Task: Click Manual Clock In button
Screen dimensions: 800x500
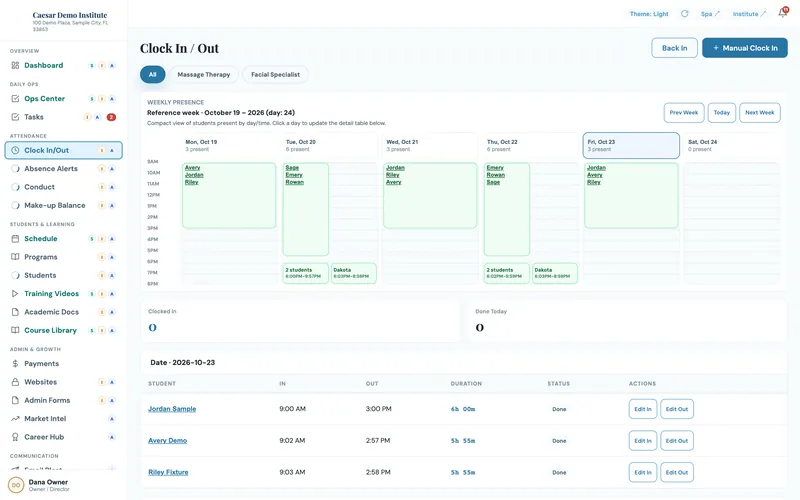Action: coord(745,48)
